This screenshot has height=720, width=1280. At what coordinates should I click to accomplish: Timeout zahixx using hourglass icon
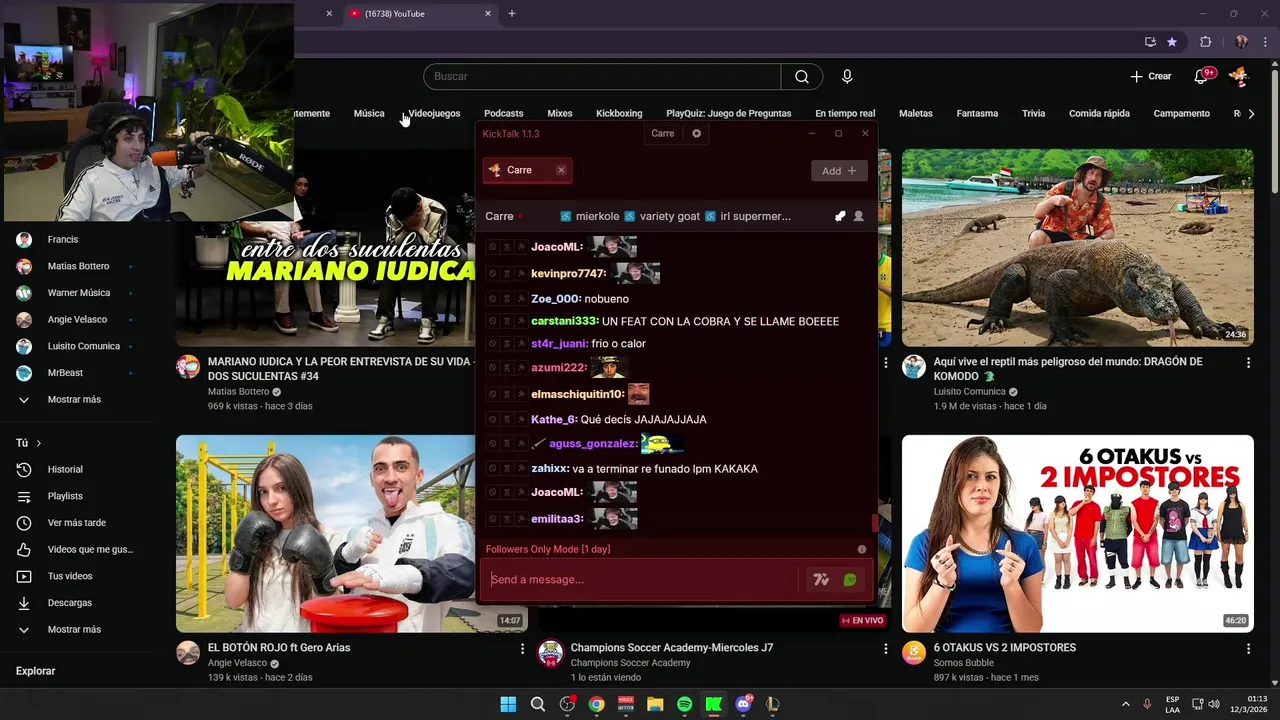(x=507, y=468)
